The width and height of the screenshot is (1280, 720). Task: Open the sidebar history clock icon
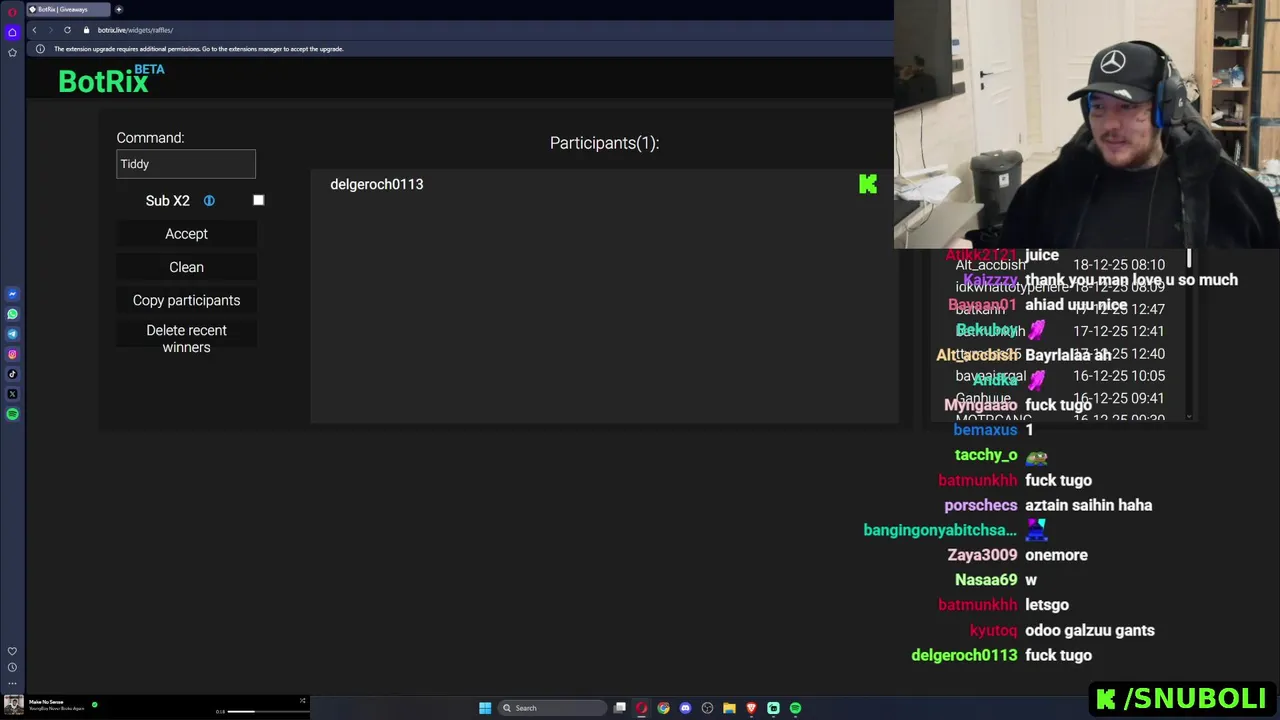click(12, 667)
